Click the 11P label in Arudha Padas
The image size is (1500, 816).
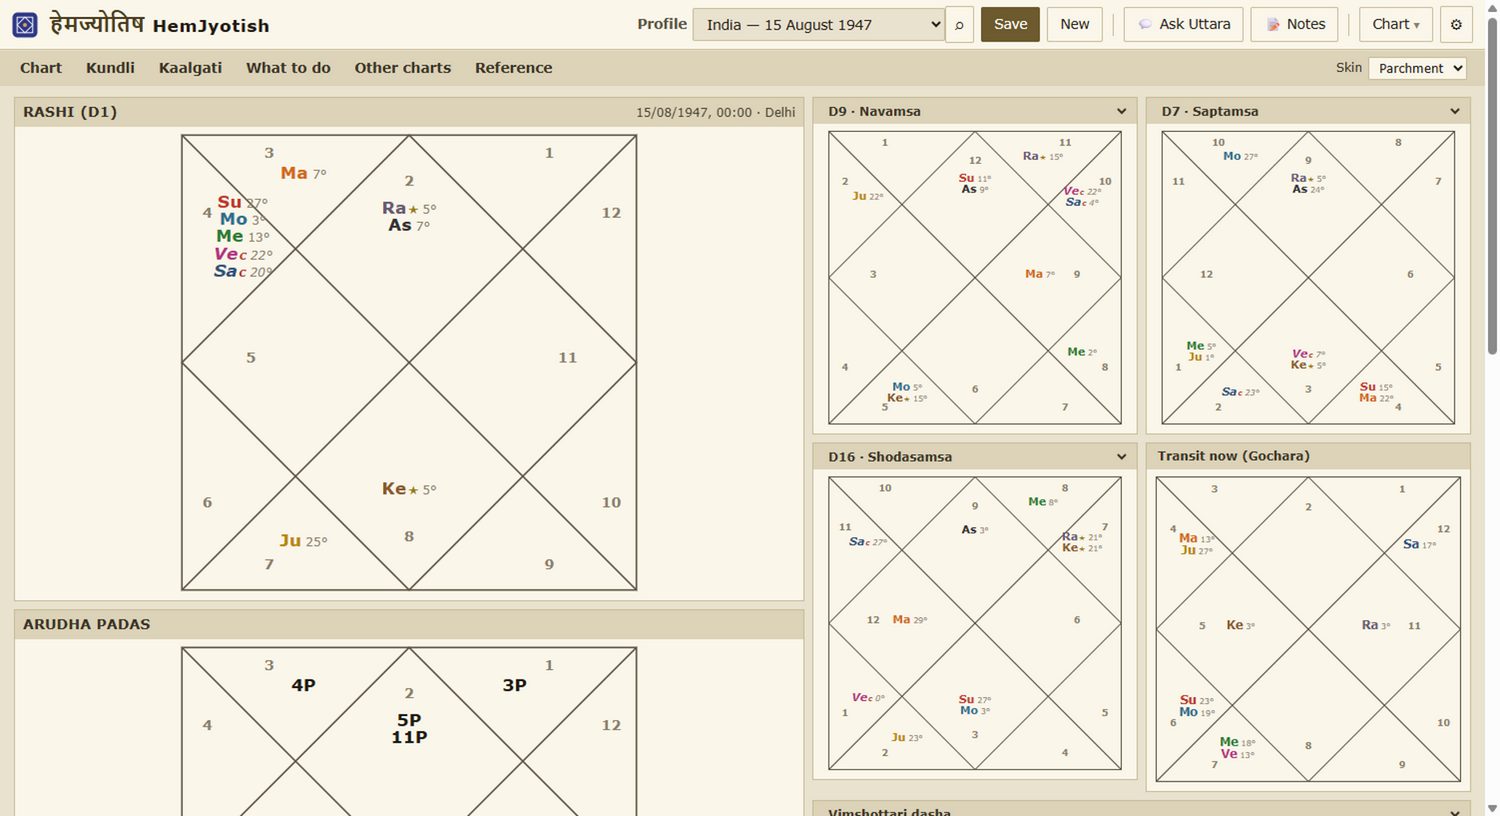[x=409, y=737]
